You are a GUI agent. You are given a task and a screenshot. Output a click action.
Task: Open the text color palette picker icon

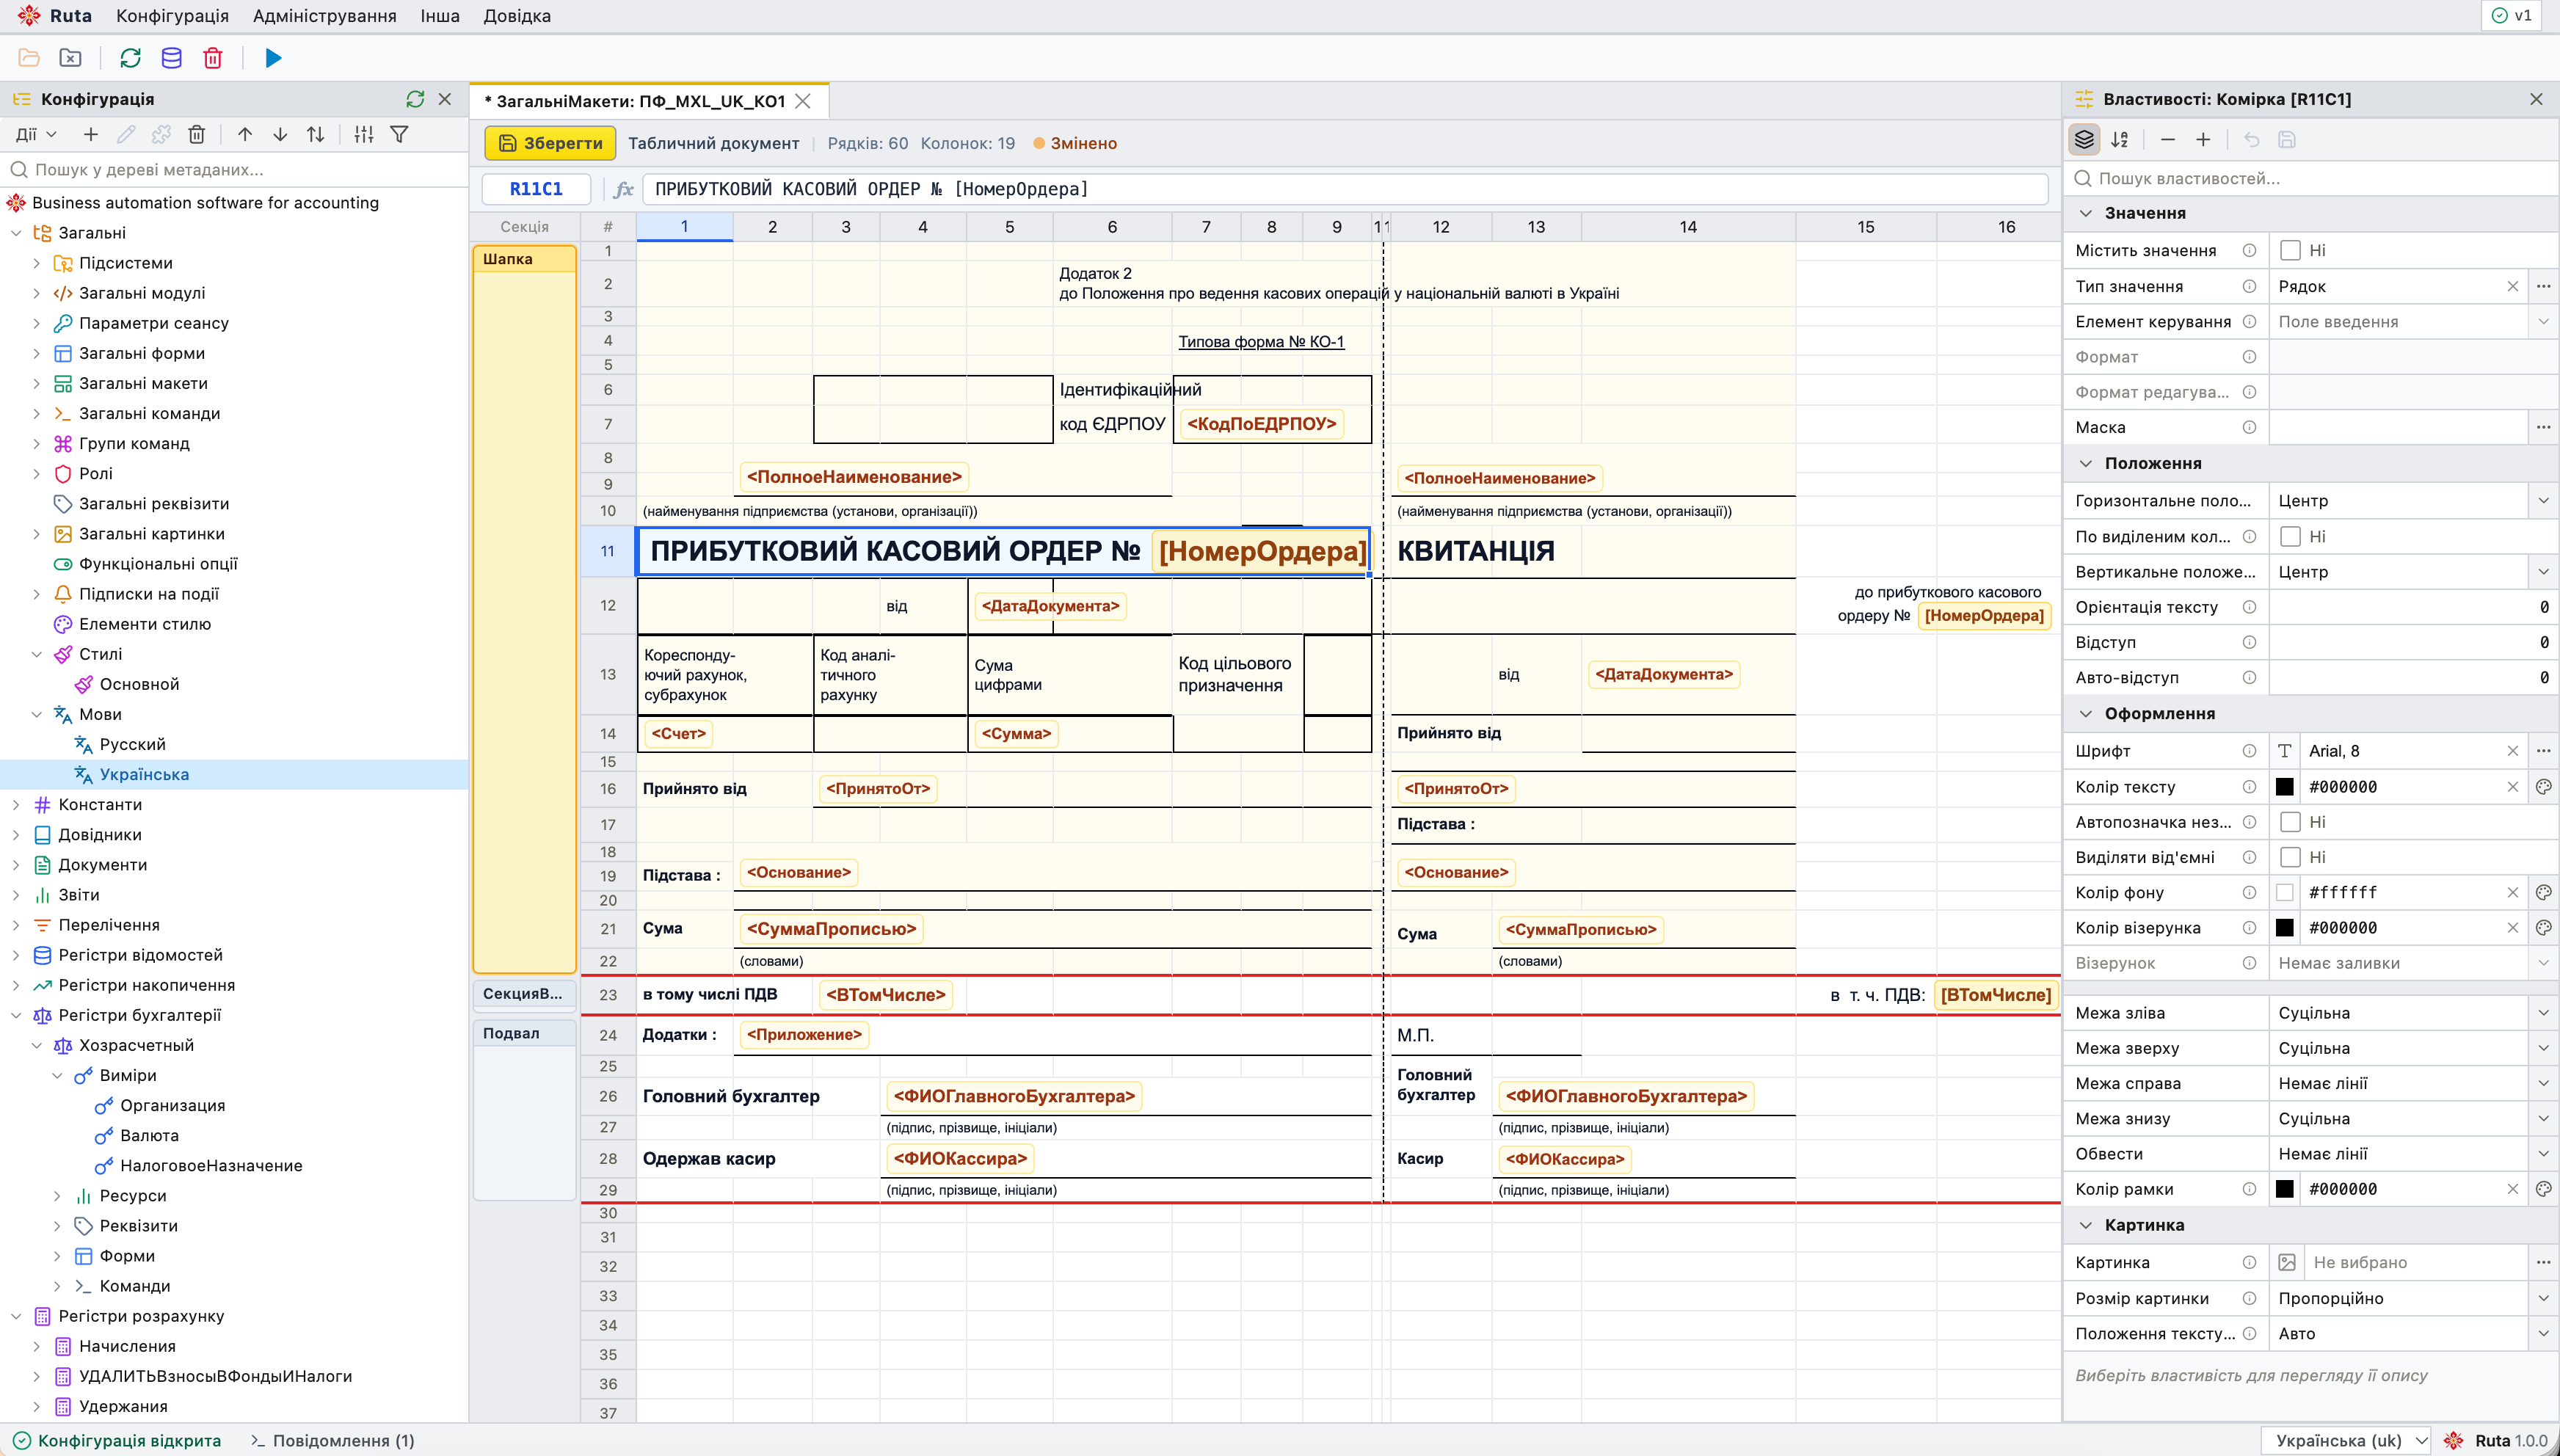[x=2543, y=787]
